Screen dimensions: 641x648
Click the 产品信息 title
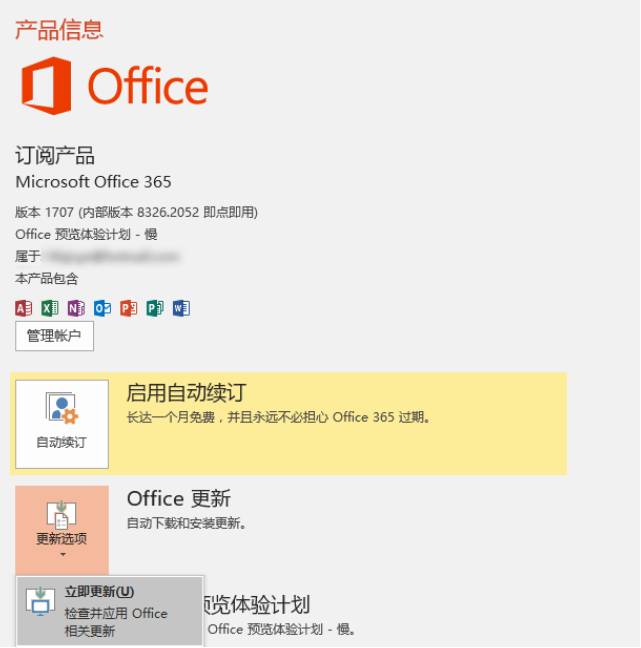pyautogui.click(x=59, y=29)
